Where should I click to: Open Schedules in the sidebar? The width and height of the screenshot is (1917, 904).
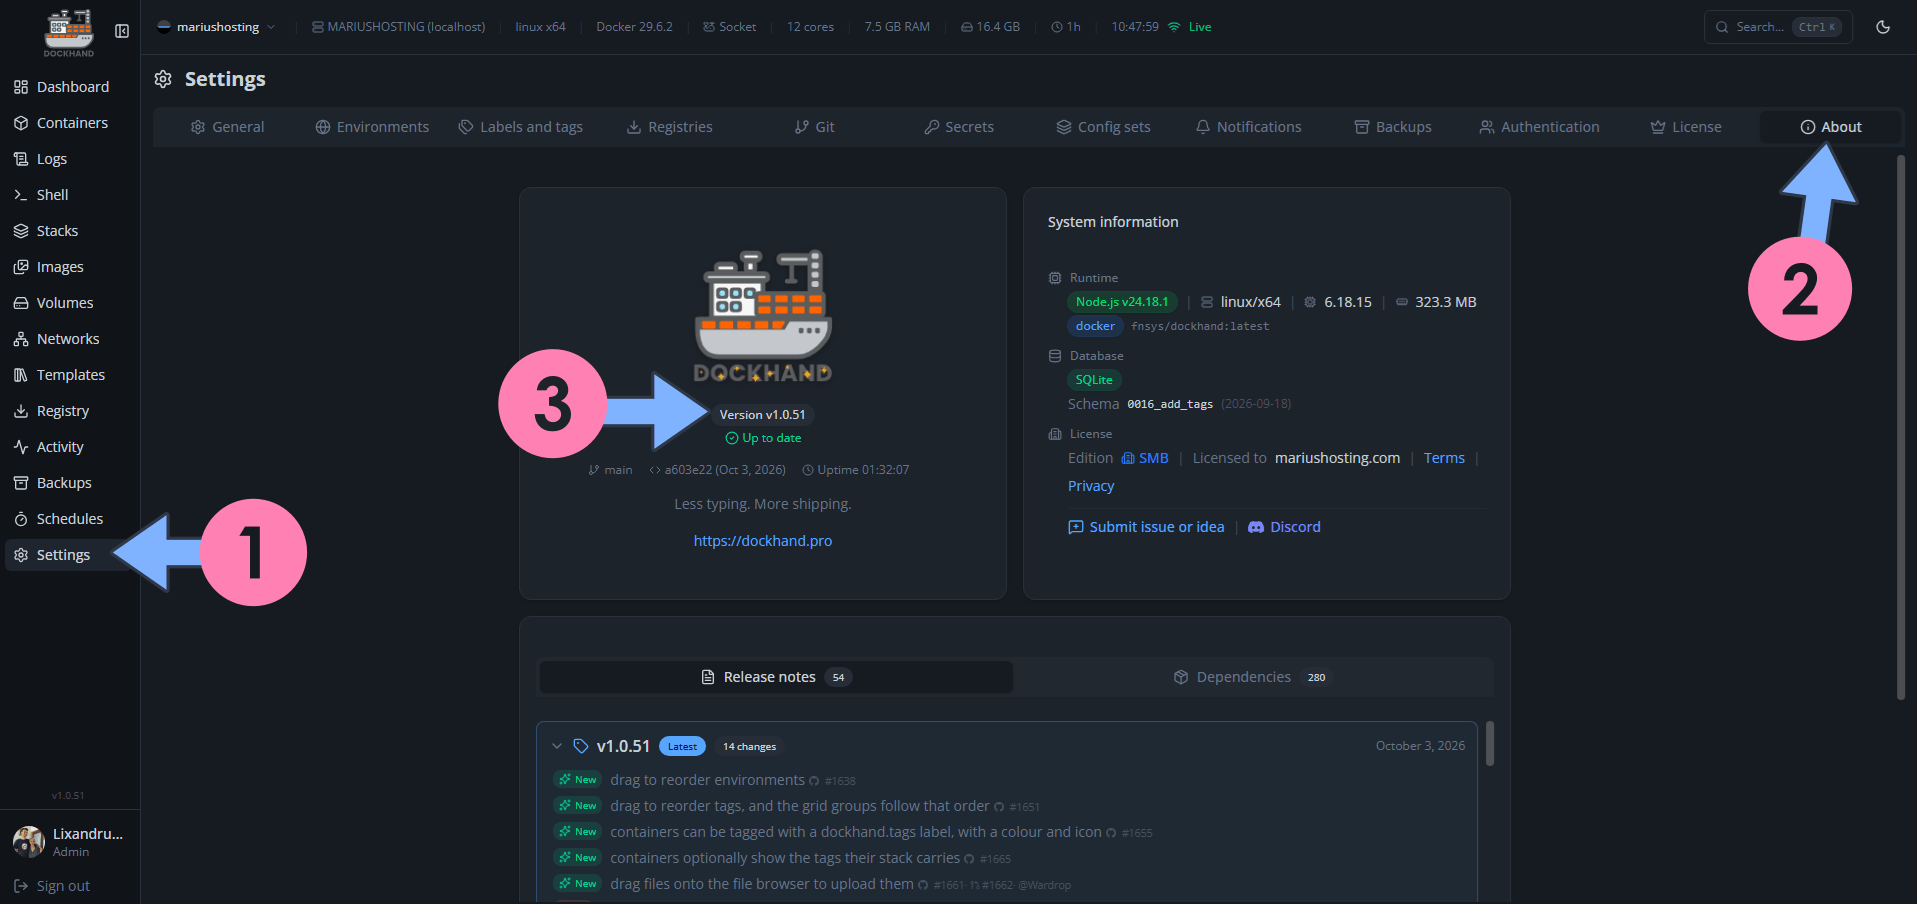coord(70,519)
